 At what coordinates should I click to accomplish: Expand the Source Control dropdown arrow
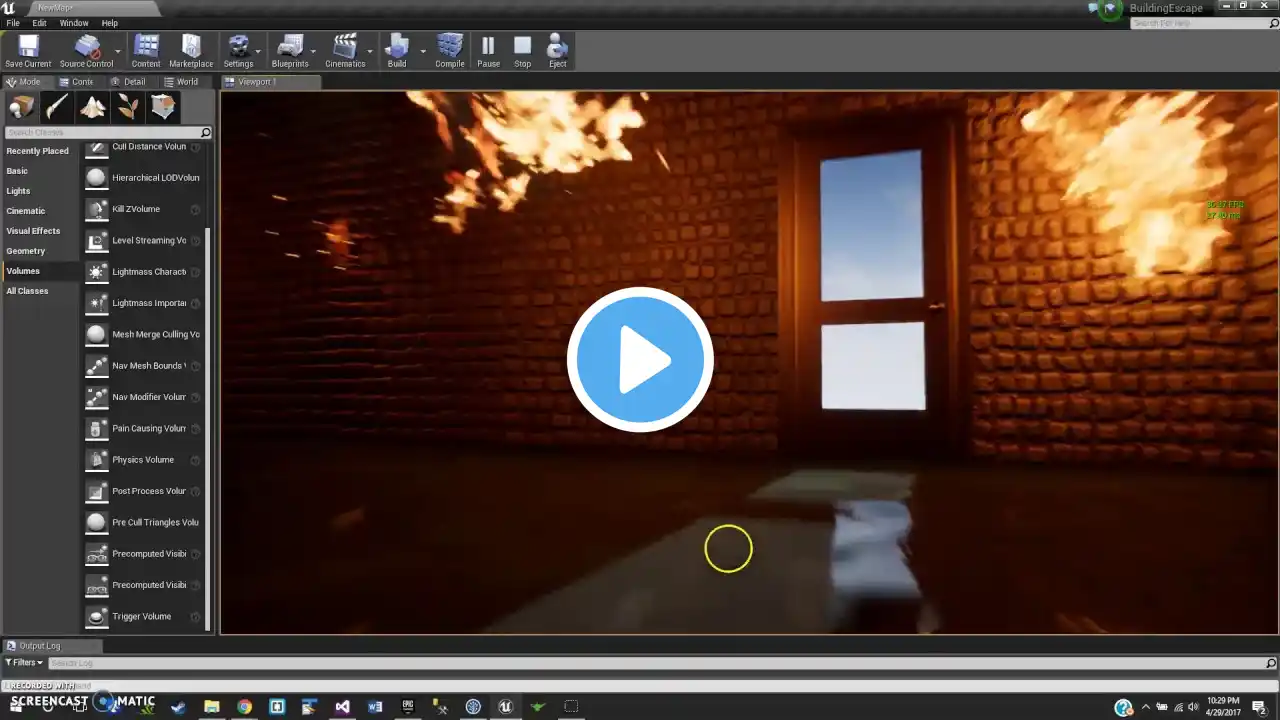(118, 50)
